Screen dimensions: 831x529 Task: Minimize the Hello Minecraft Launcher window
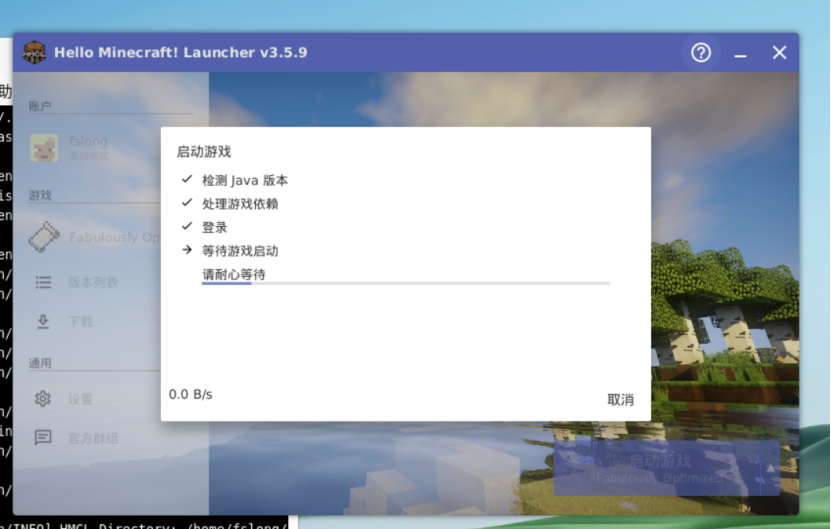740,55
